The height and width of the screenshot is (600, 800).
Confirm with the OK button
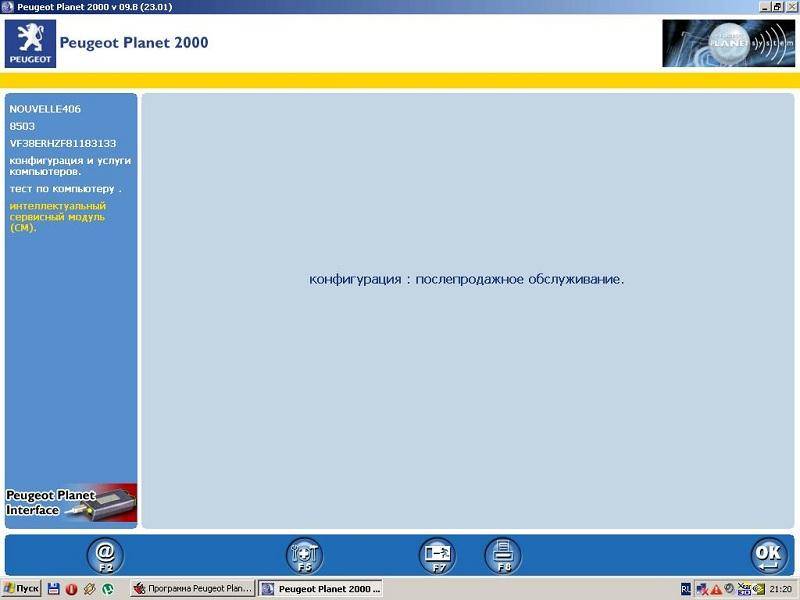pyautogui.click(x=767, y=554)
